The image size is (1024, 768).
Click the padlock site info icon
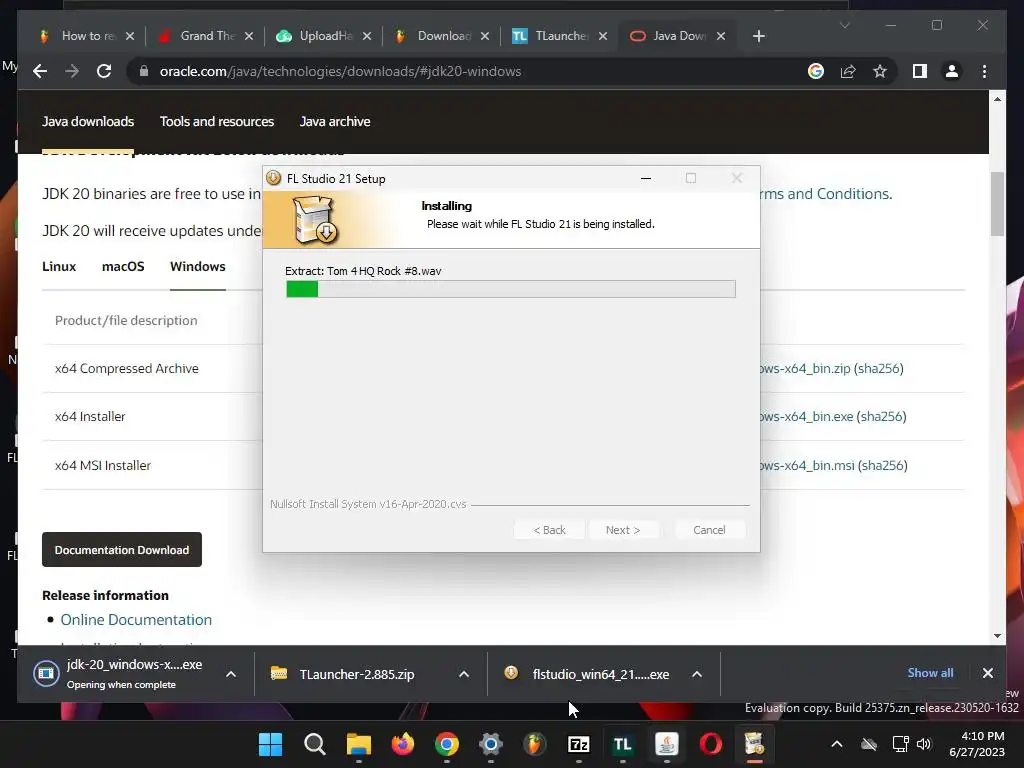pos(144,71)
